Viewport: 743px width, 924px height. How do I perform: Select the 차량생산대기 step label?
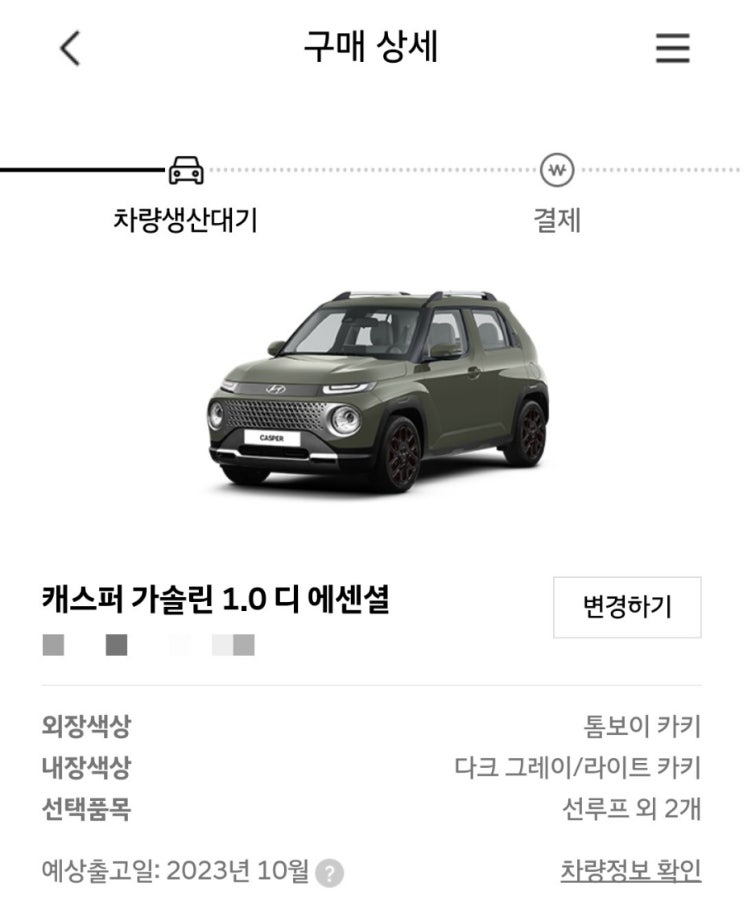(x=186, y=220)
